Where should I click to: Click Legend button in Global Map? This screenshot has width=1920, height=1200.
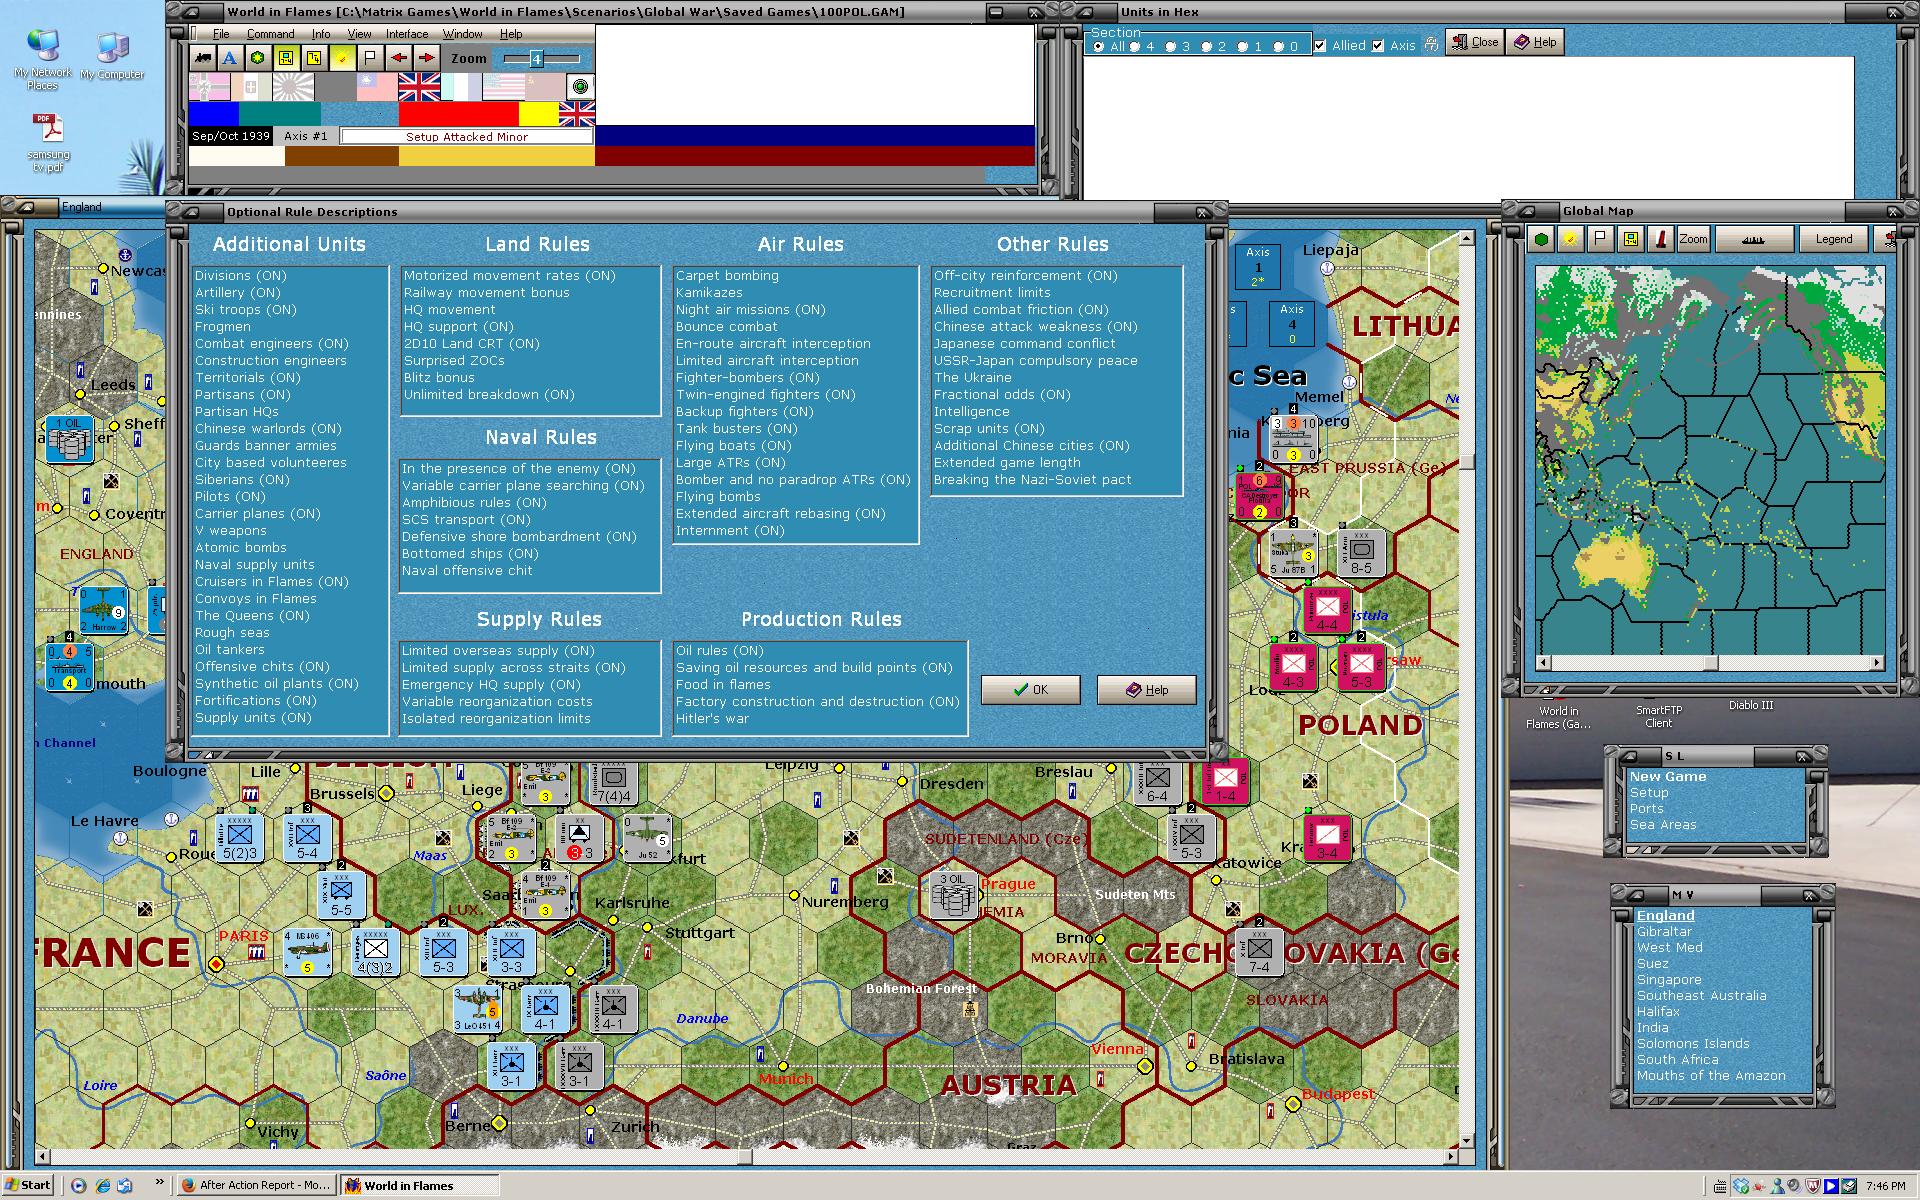pos(1833,239)
